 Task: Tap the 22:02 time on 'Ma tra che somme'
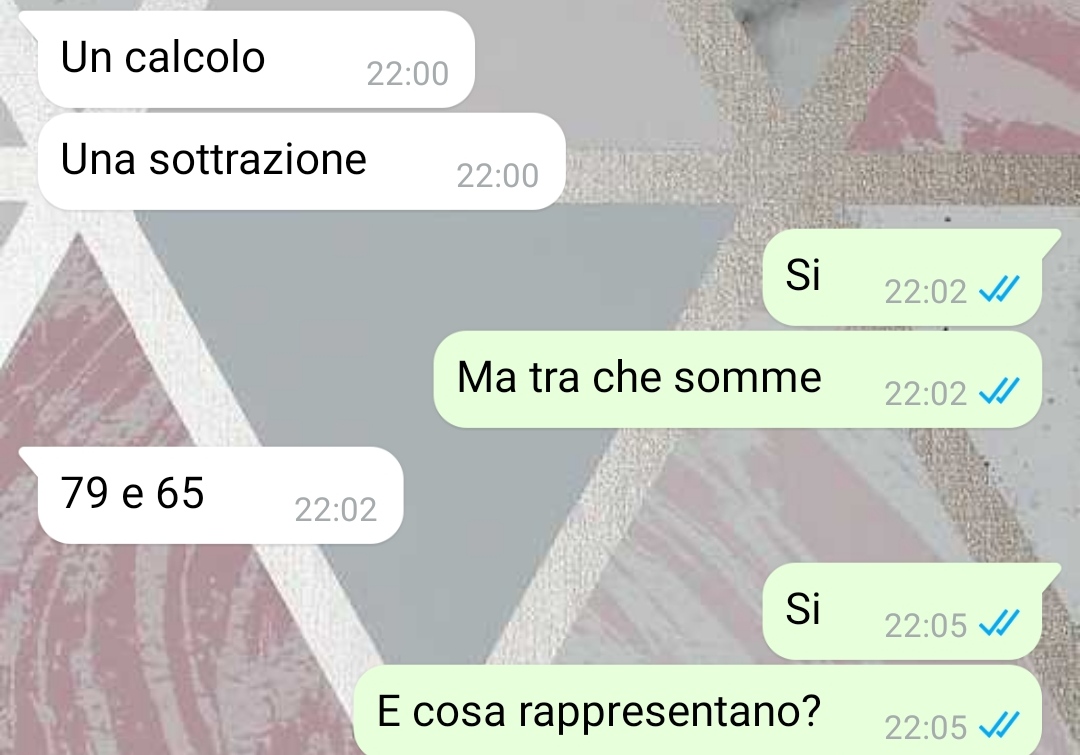click(926, 394)
